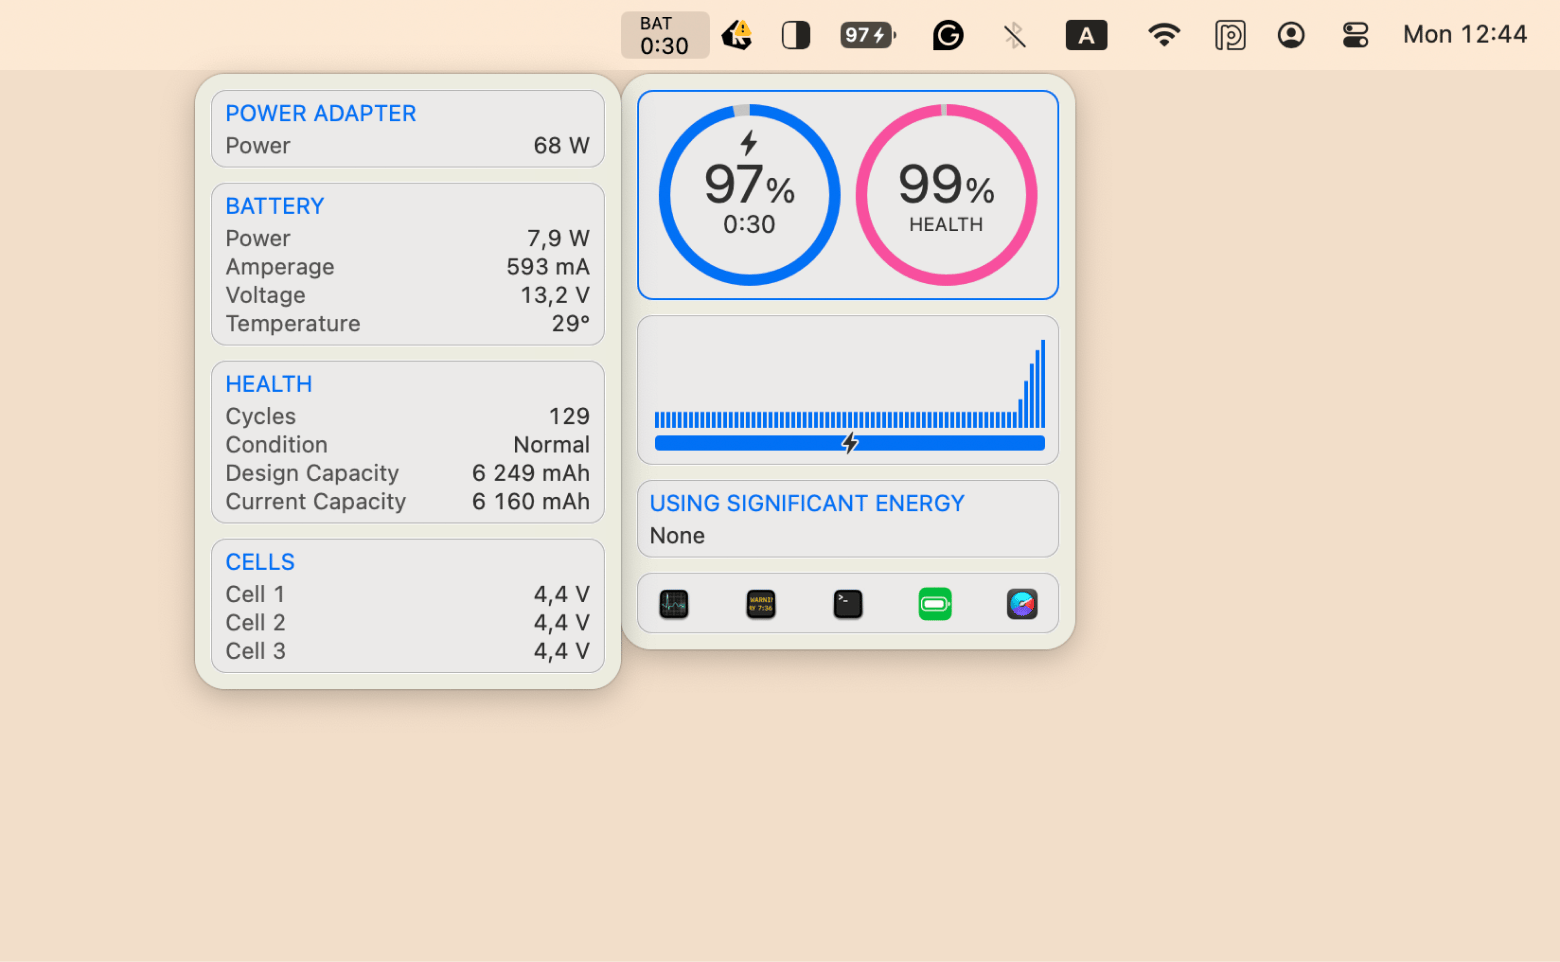Open the BAT 0:30 menu bar dropdown
Viewport: 1560px width, 962px height.
pyautogui.click(x=664, y=36)
